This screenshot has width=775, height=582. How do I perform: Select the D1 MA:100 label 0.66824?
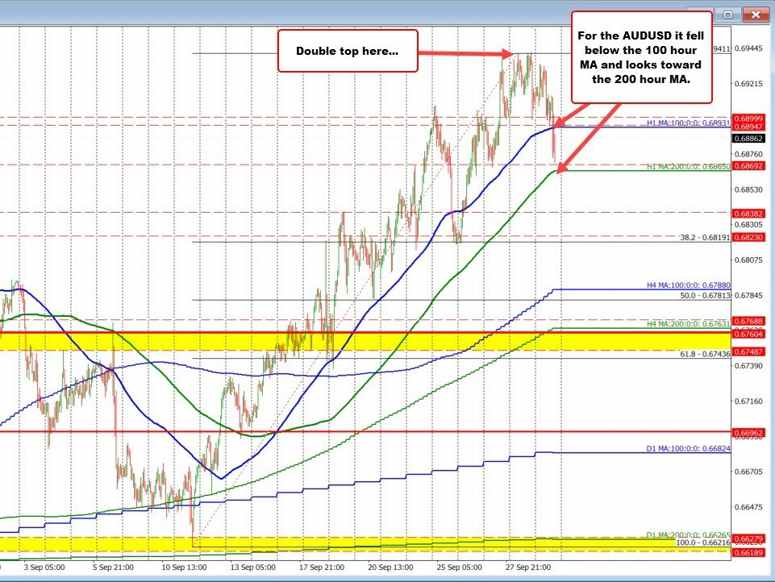pyautogui.click(x=689, y=449)
